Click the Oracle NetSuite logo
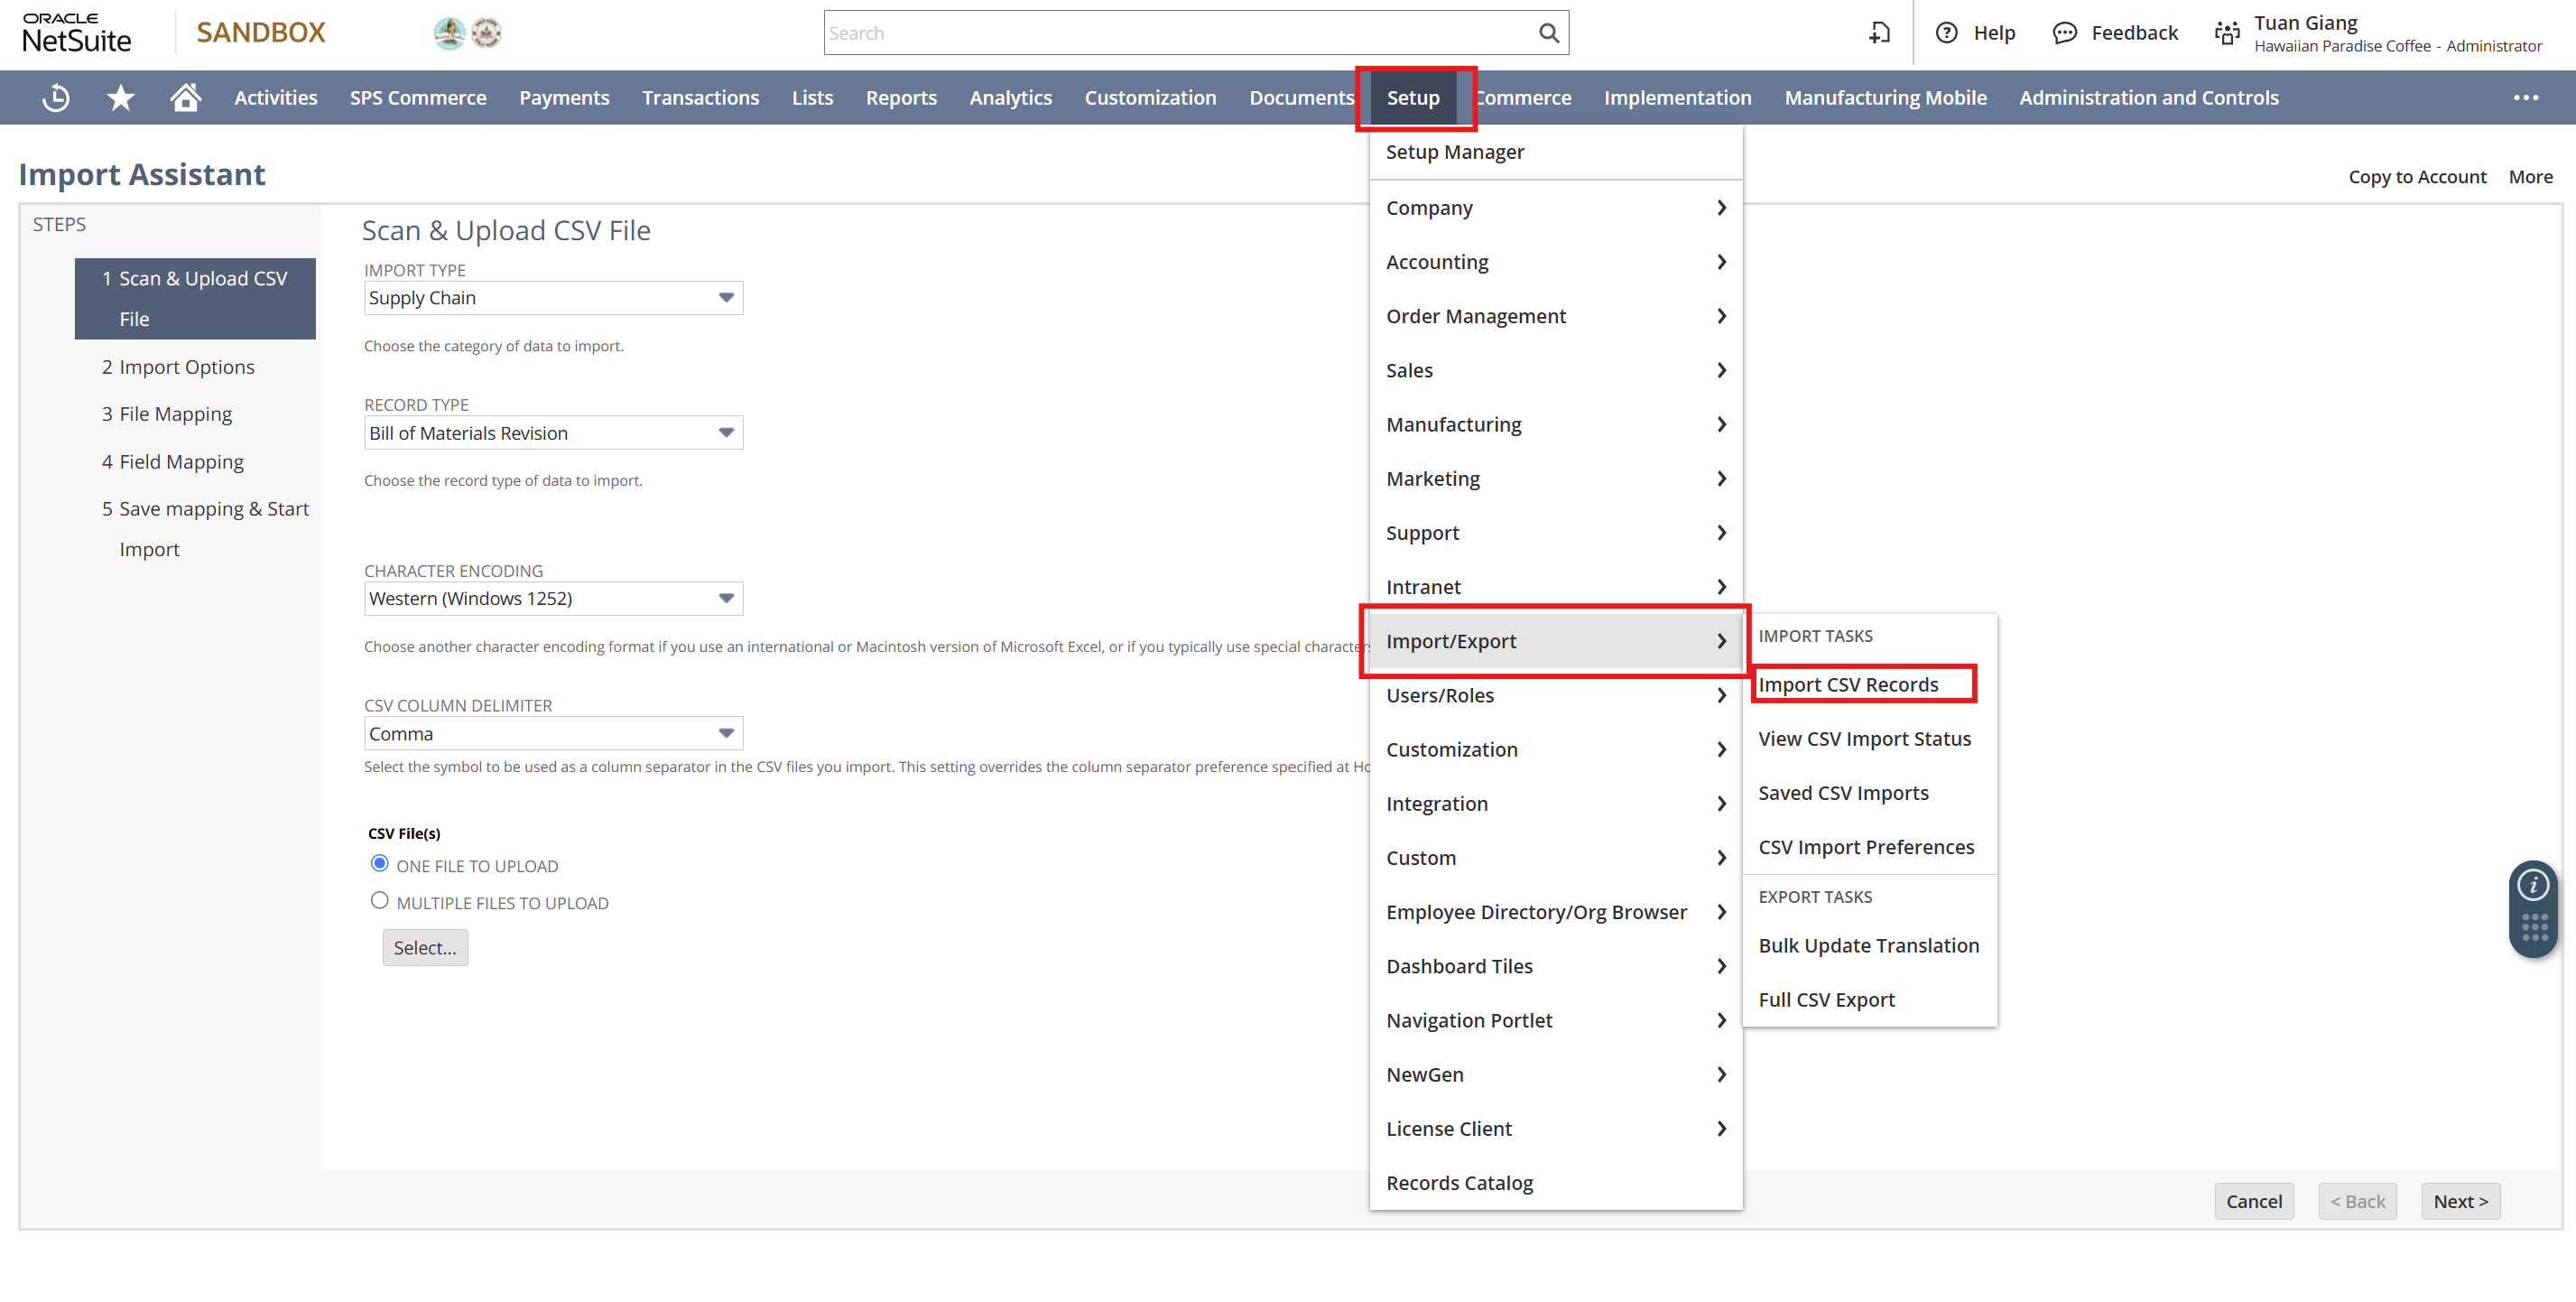This screenshot has height=1302, width=2576. click(x=77, y=33)
